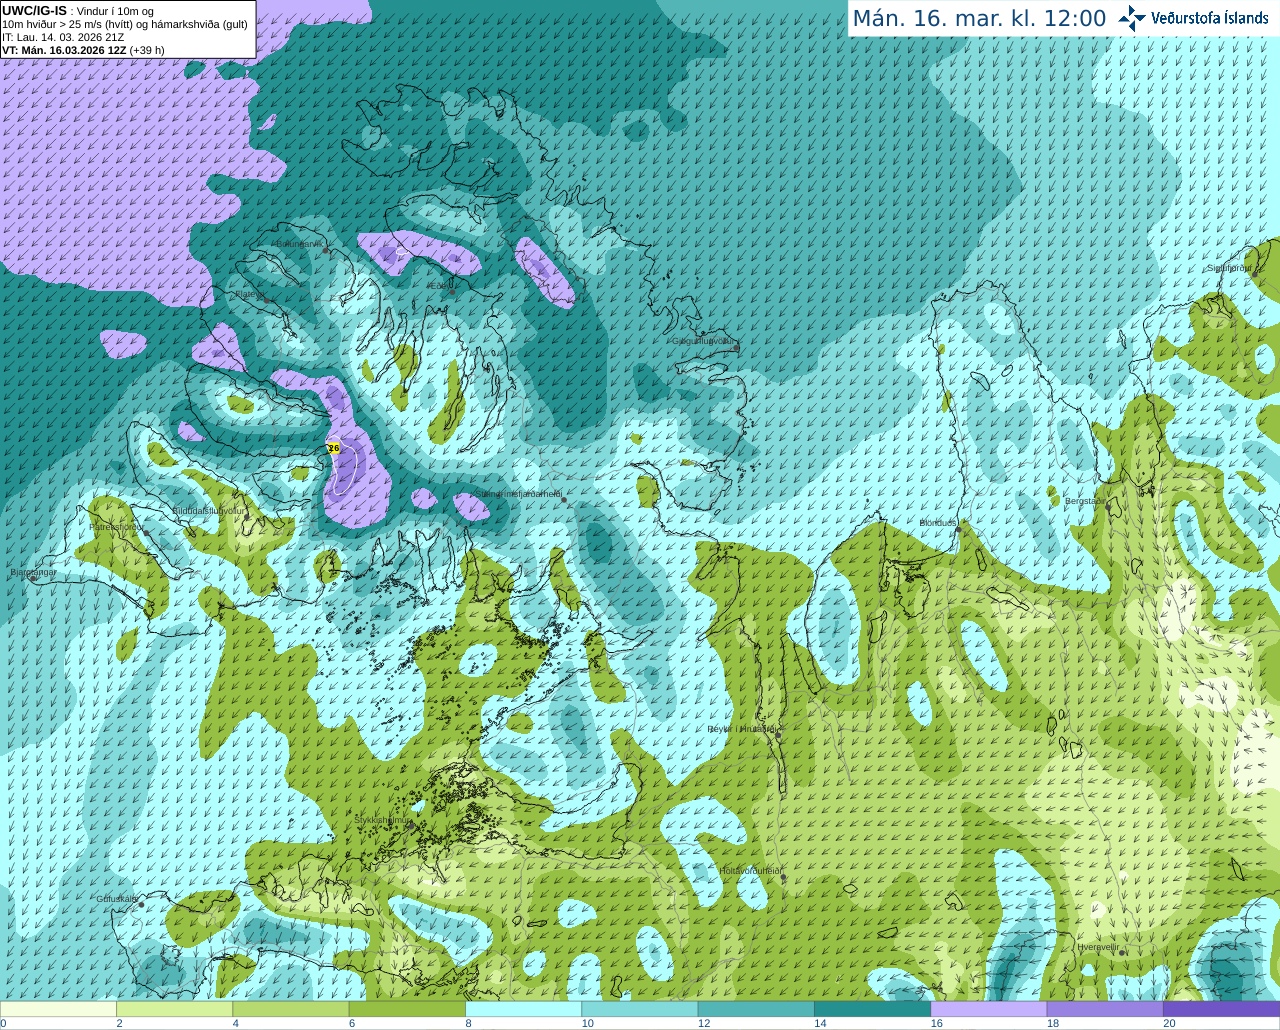Click the Veðurstofa Íslands logo icon
This screenshot has height=1030, width=1280.
pos(1132,18)
